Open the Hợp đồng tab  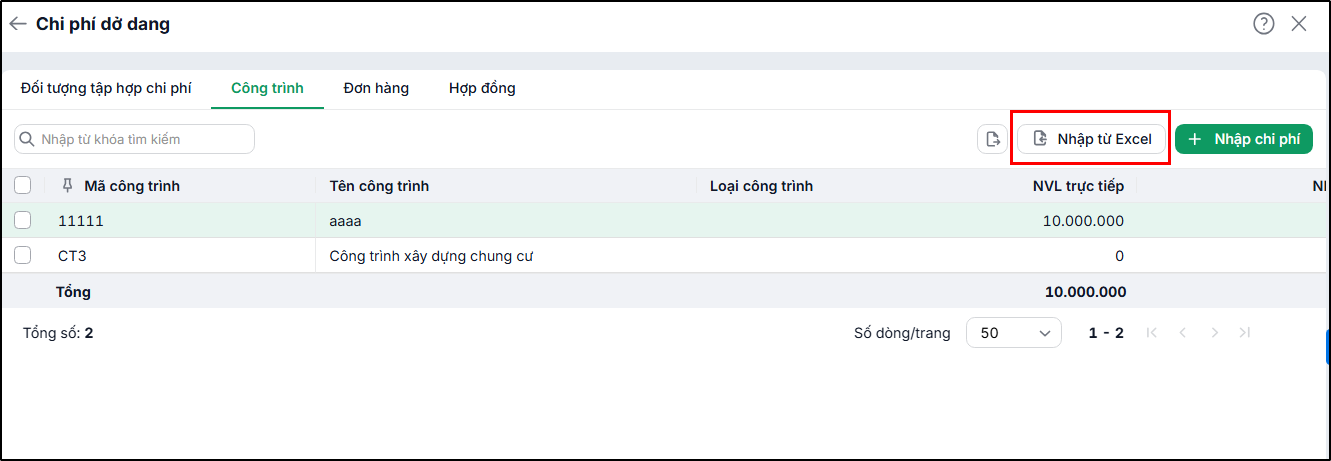(x=482, y=88)
